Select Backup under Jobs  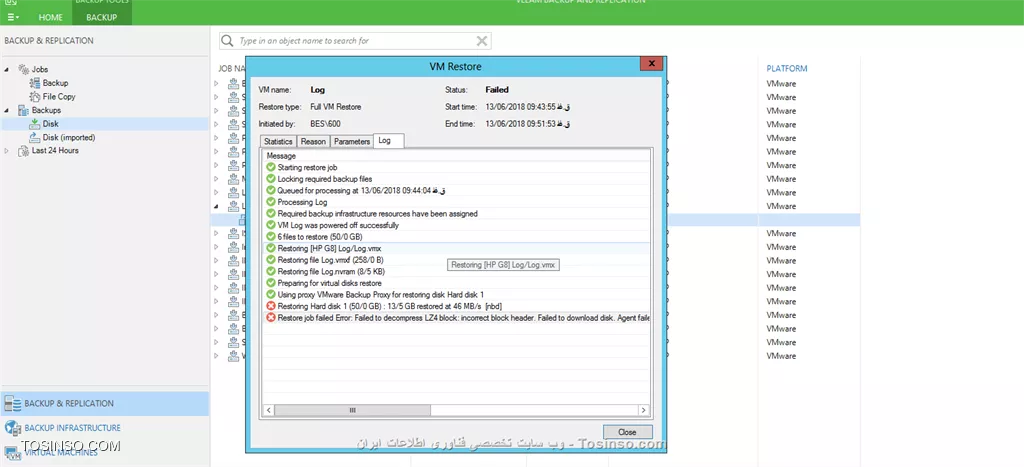(x=55, y=83)
